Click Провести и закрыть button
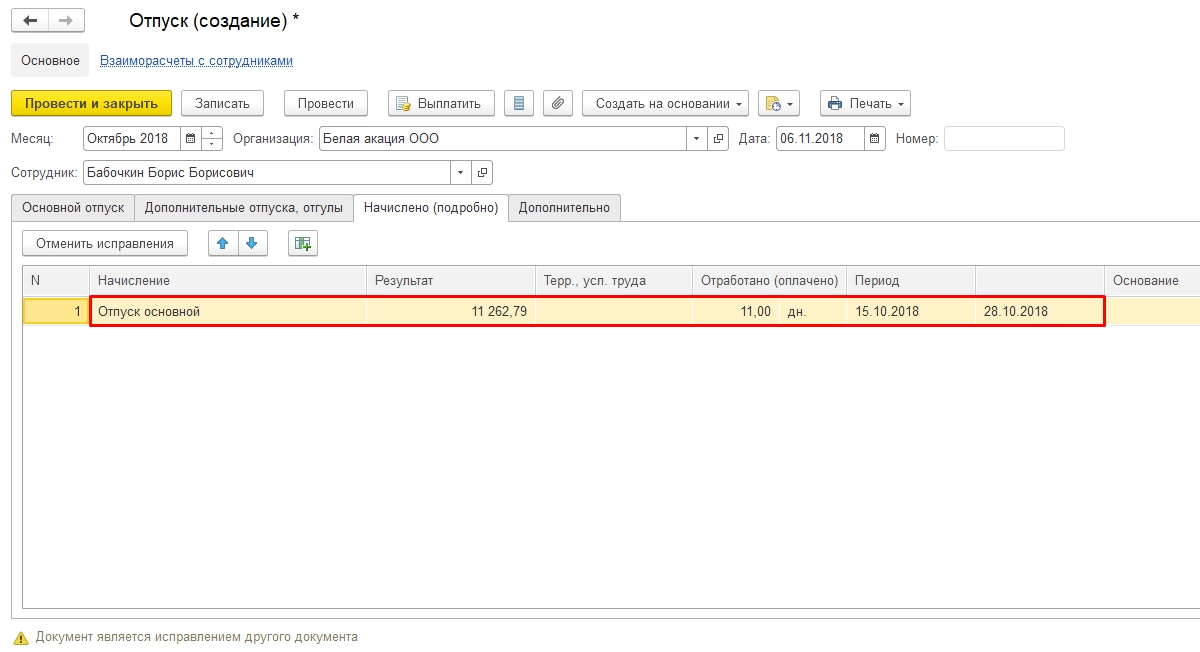 pos(92,103)
